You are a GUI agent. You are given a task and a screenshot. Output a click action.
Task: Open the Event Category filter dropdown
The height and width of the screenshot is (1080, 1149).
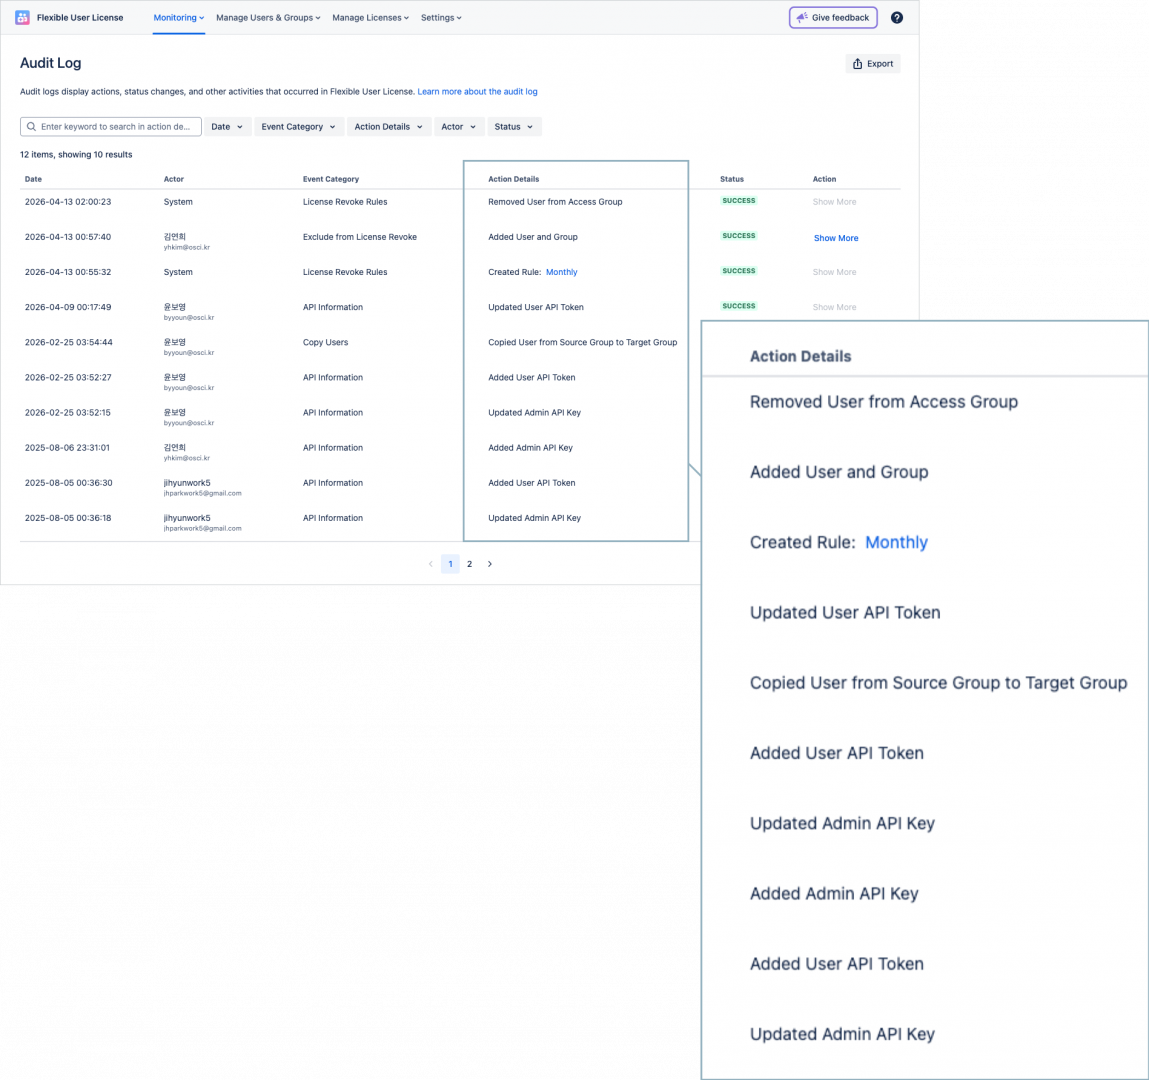pos(298,127)
